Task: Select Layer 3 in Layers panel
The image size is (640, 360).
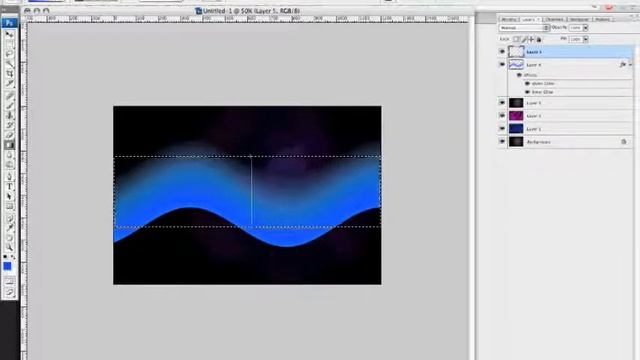Action: [565, 103]
